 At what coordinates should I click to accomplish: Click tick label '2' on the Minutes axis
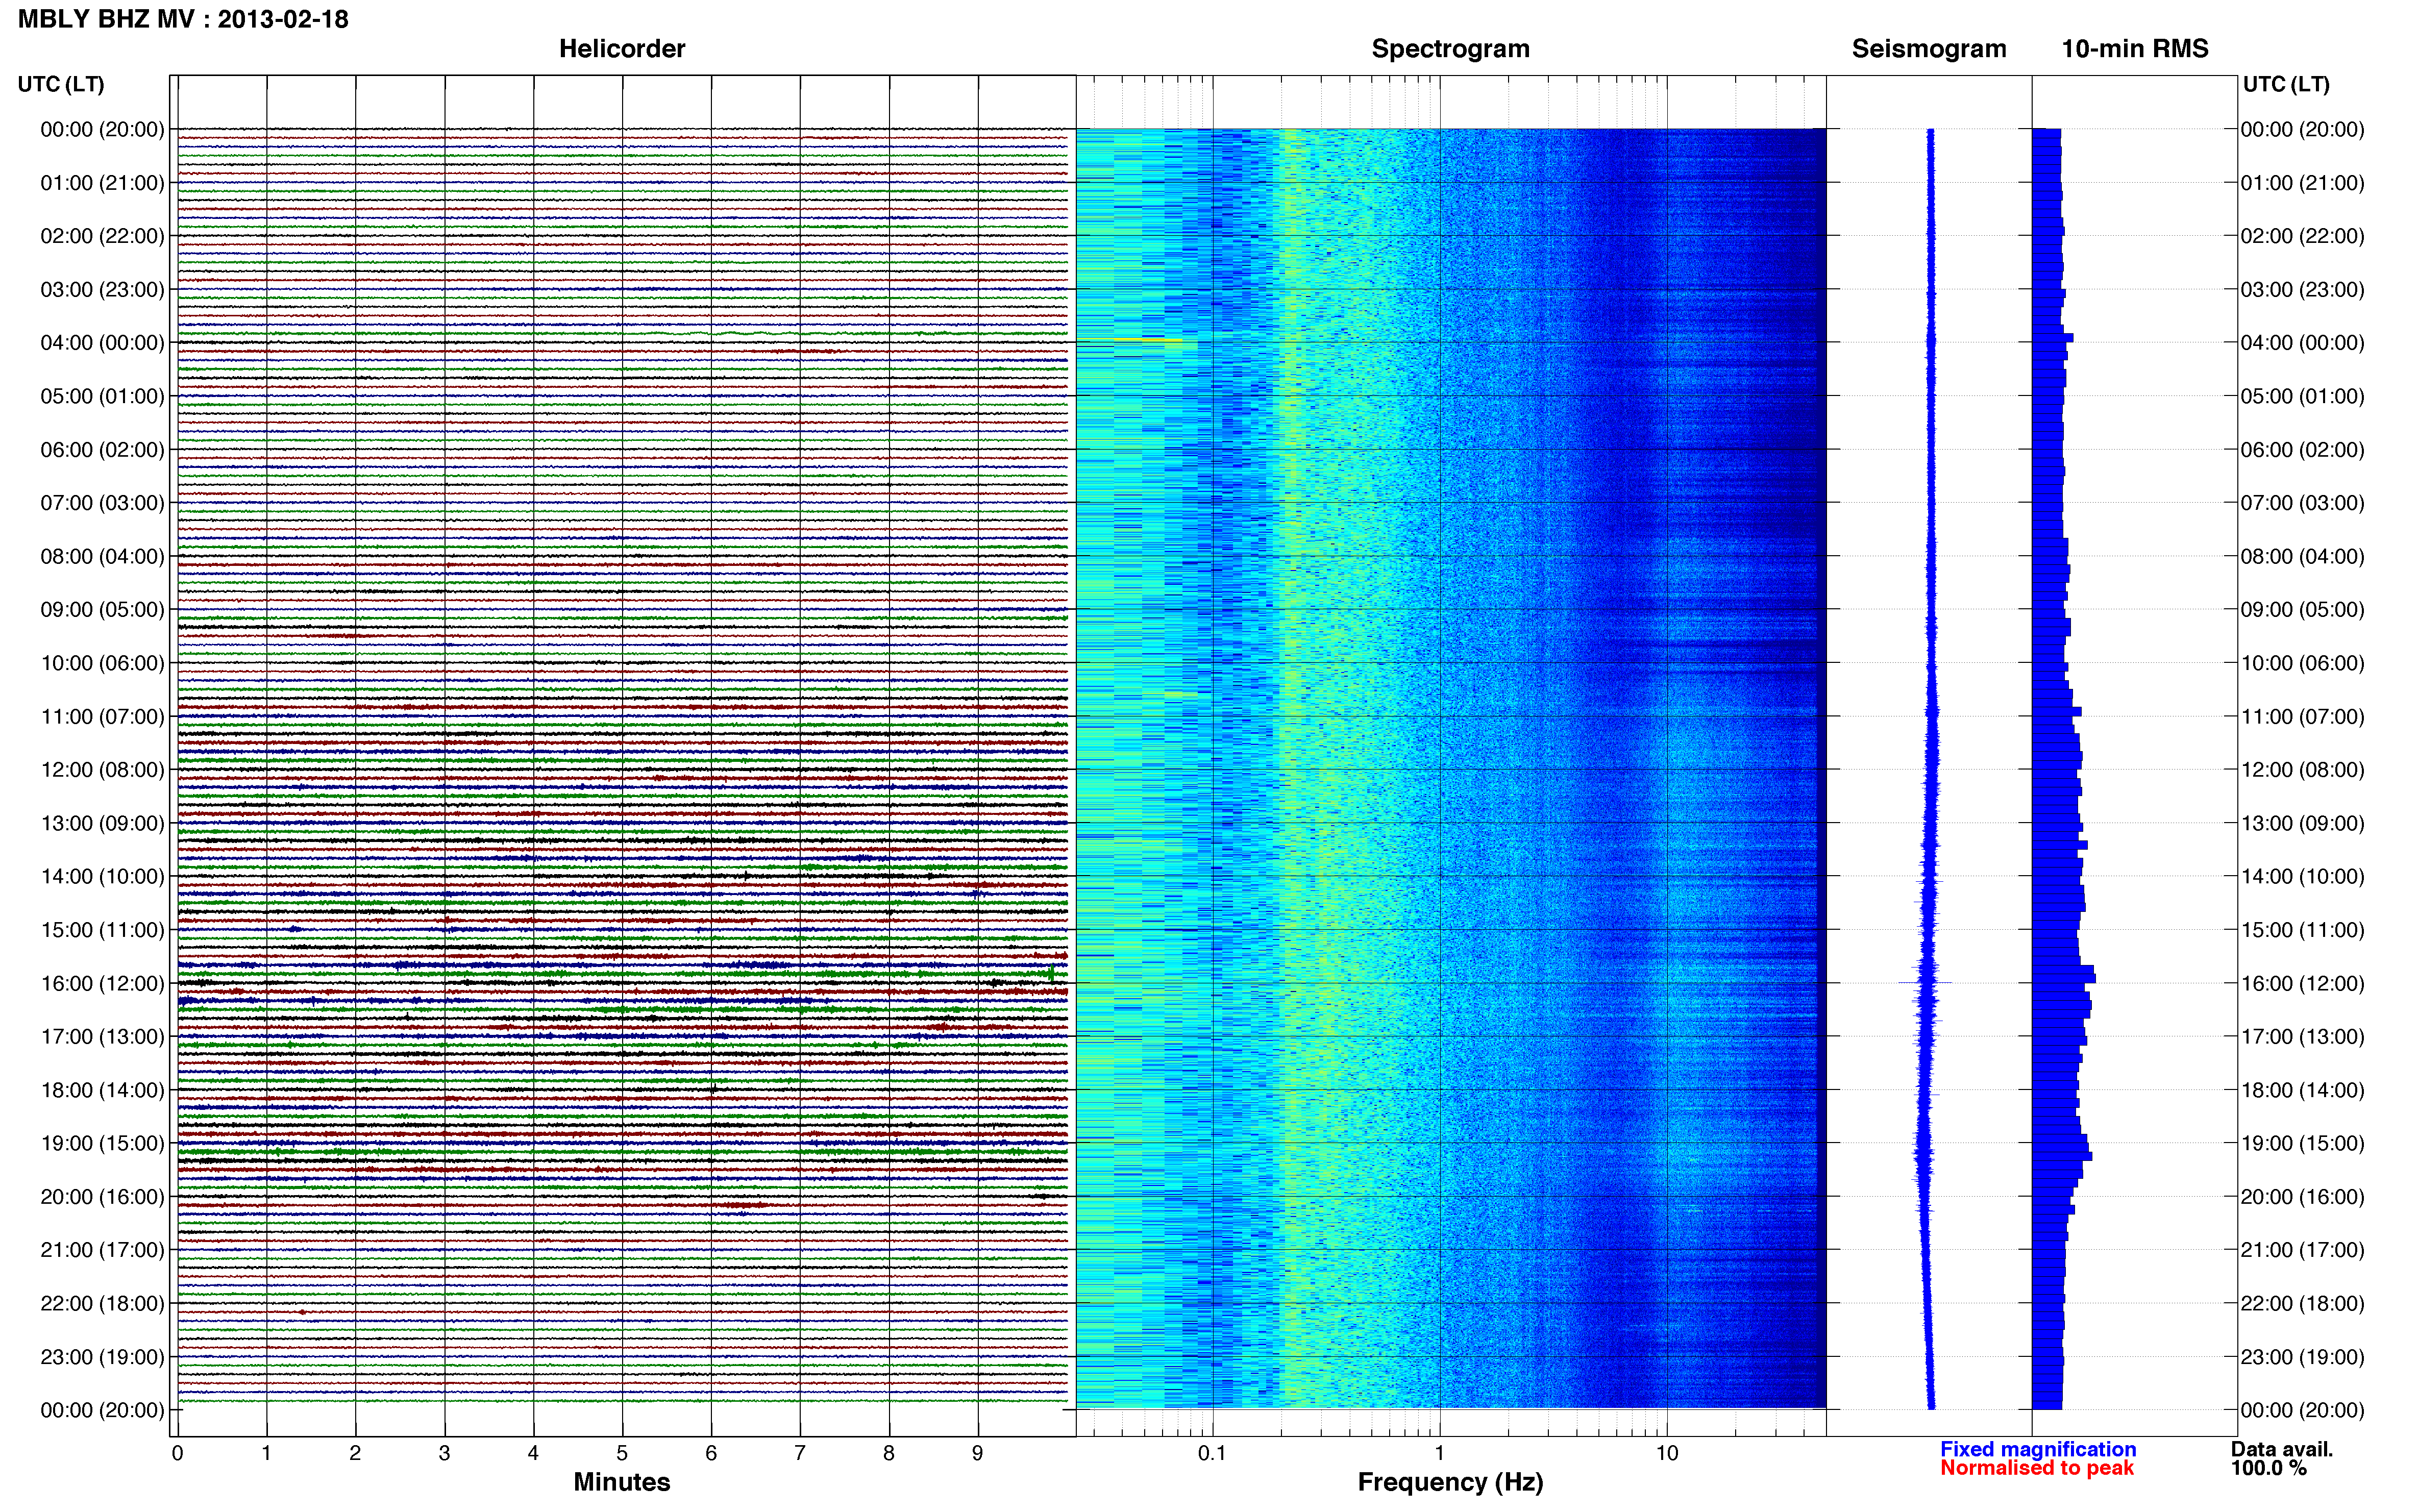click(x=355, y=1453)
